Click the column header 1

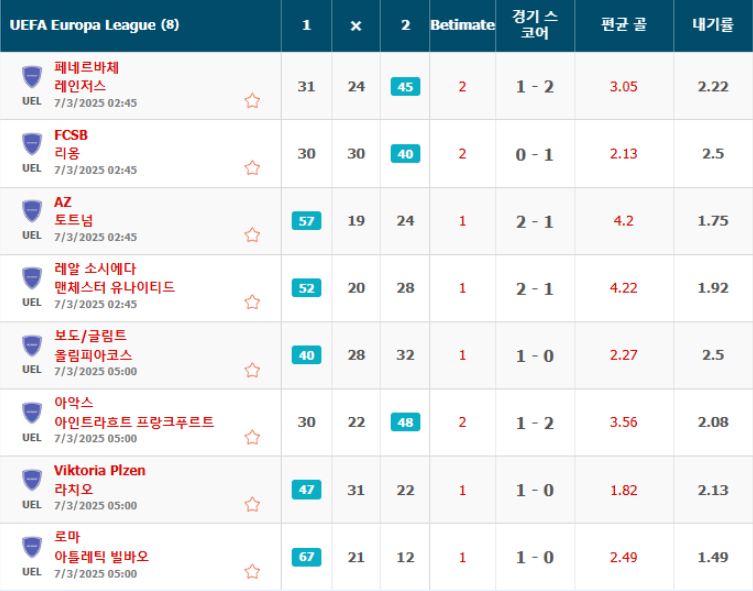coord(306,25)
